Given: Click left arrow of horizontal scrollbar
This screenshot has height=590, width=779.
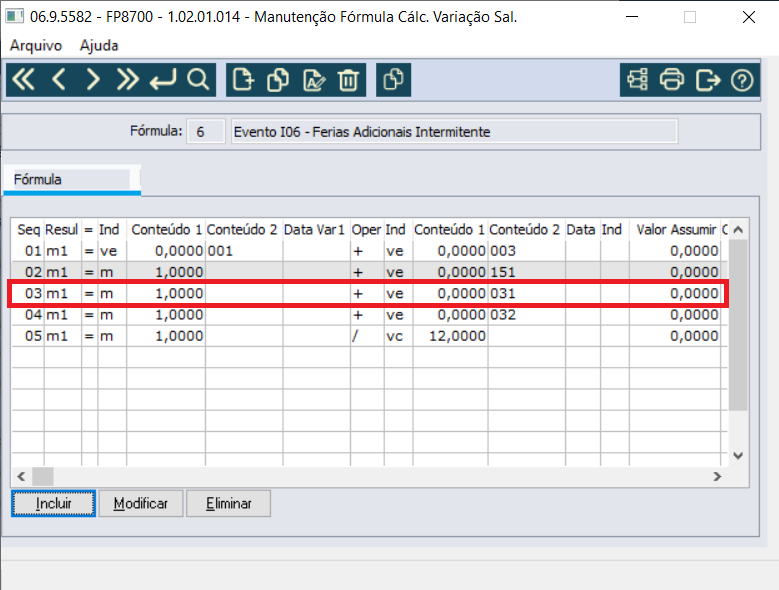Looking at the screenshot, I should 21,477.
